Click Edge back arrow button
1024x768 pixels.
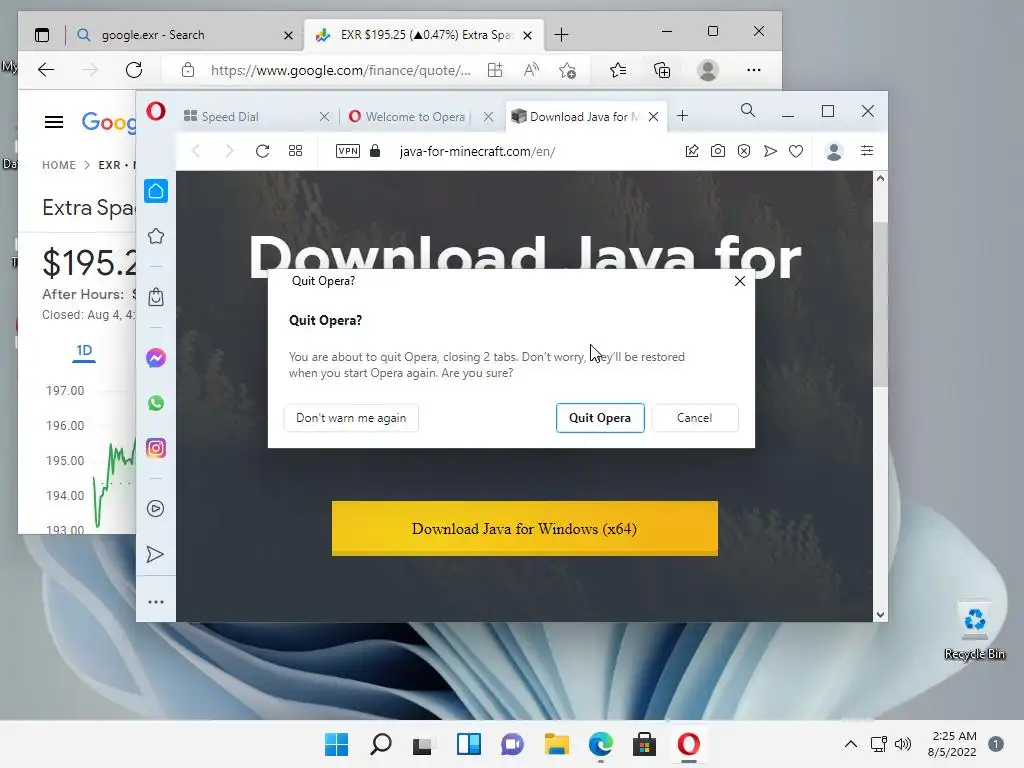[46, 70]
